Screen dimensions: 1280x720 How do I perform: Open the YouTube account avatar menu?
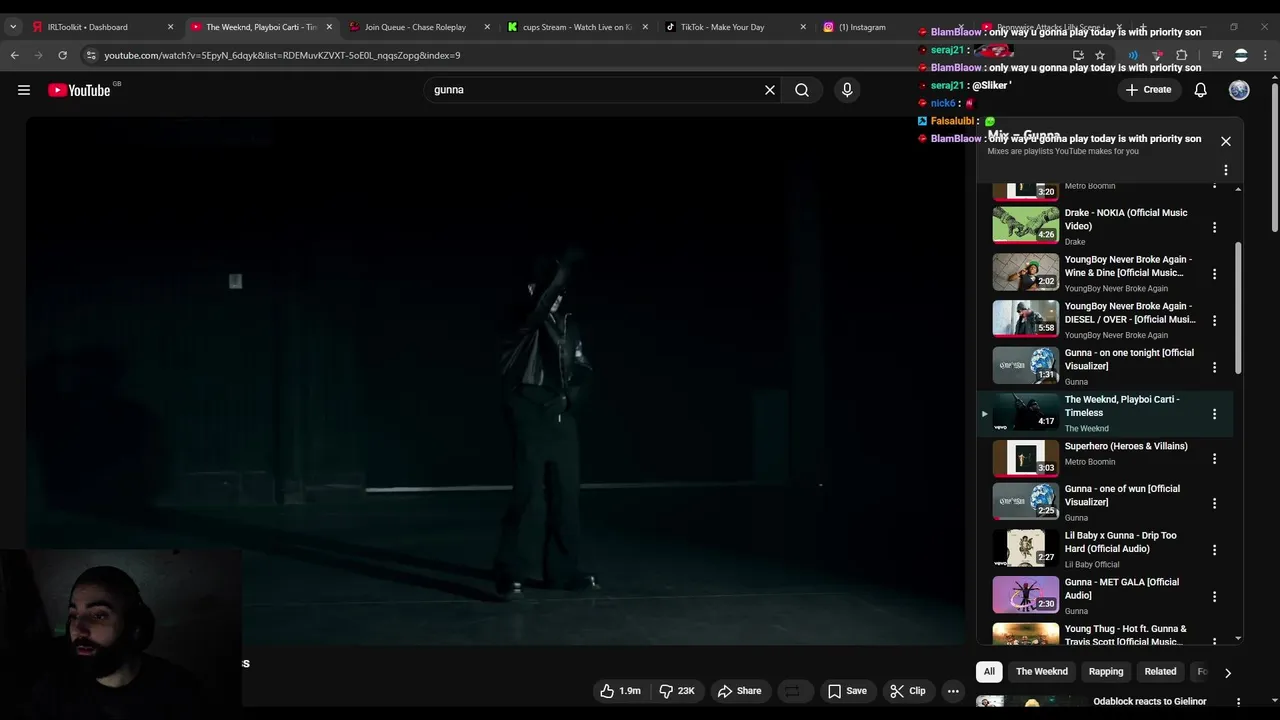click(1239, 90)
